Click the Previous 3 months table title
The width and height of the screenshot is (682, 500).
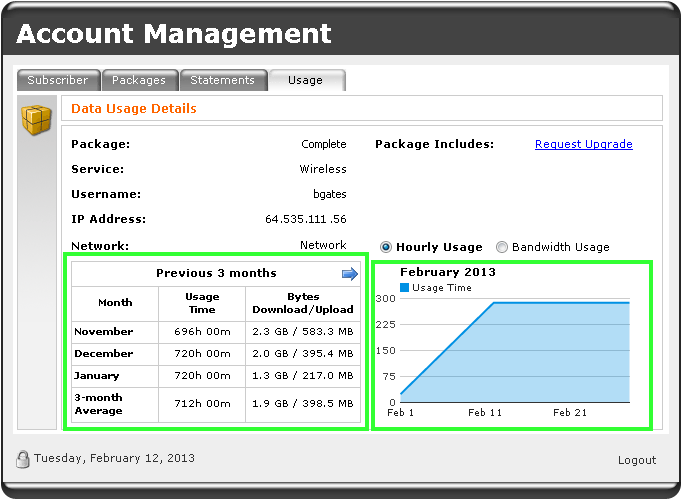point(216,273)
